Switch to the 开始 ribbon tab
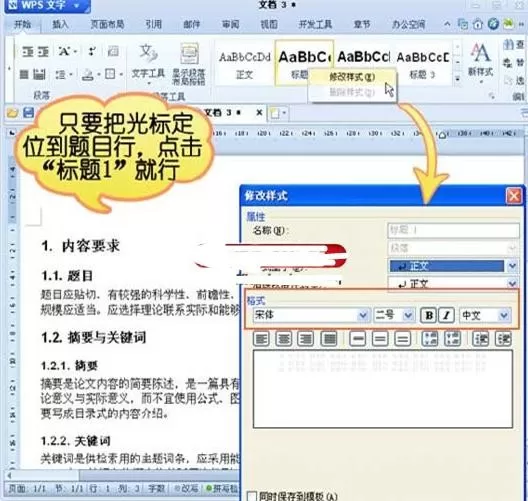 click(23, 24)
